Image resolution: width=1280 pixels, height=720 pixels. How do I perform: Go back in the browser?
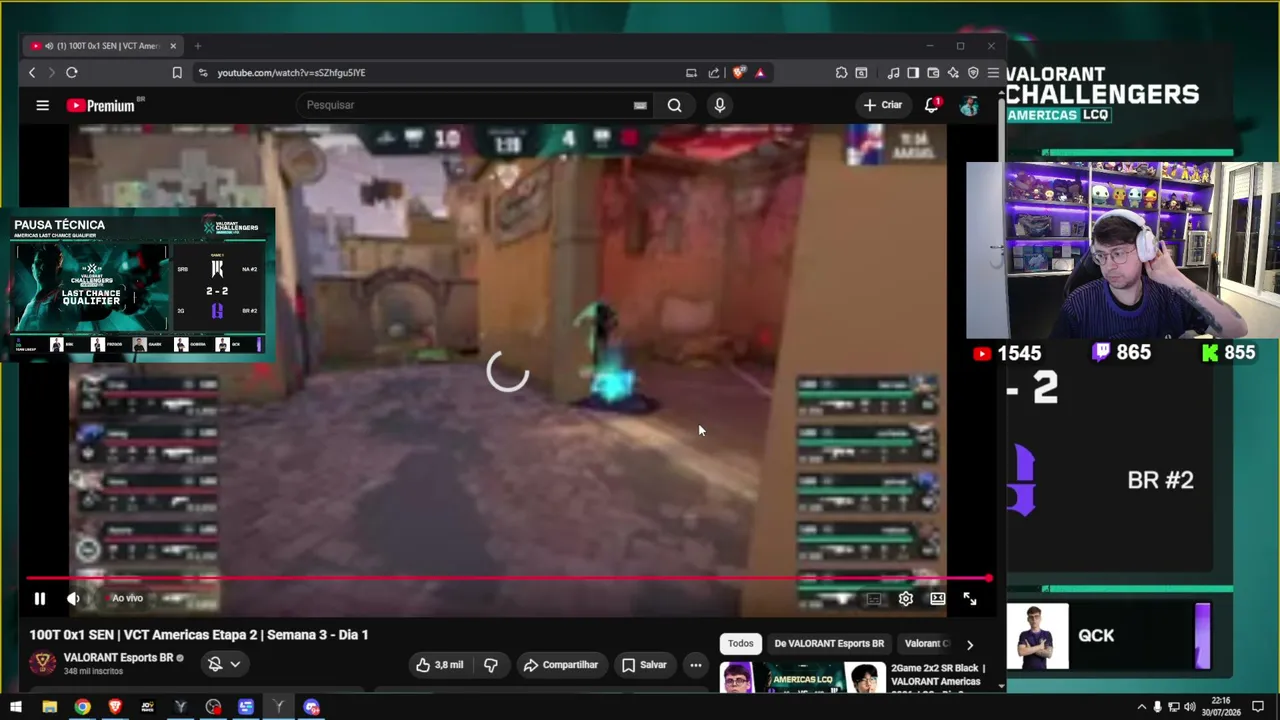coord(32,73)
